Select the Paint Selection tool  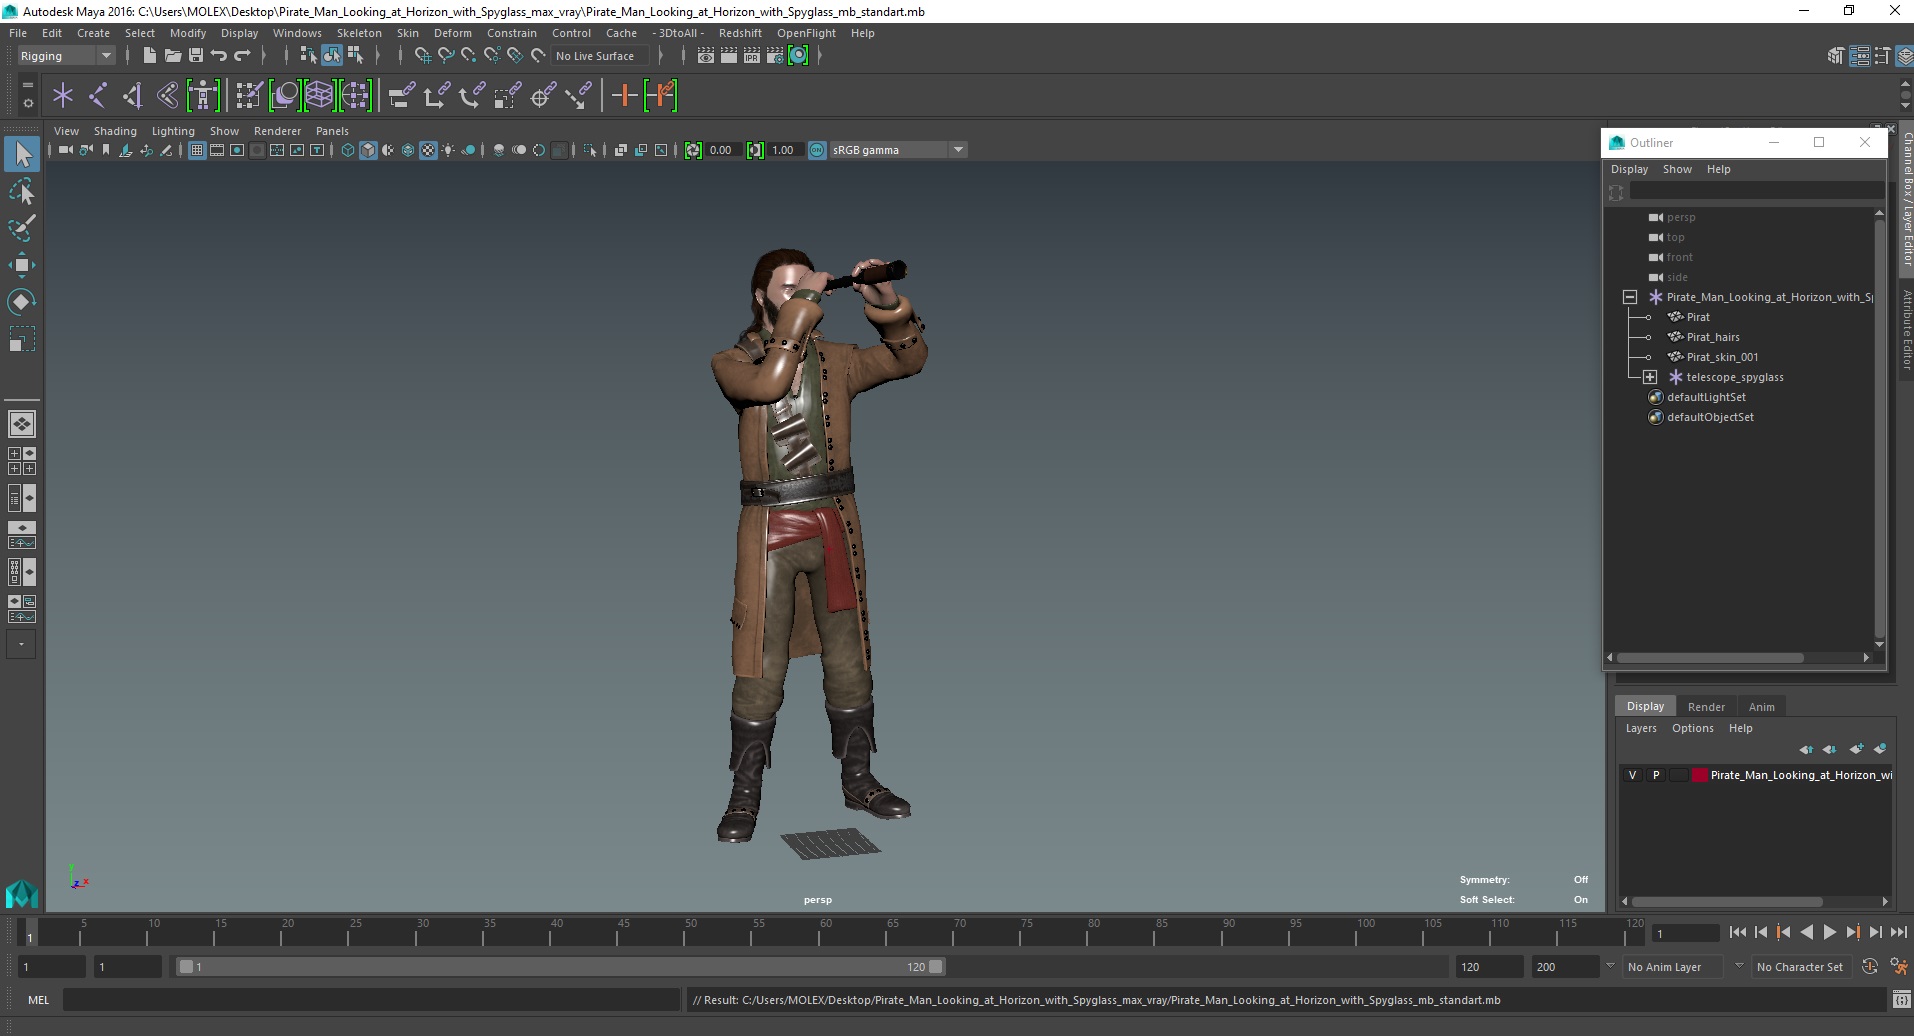tap(22, 228)
